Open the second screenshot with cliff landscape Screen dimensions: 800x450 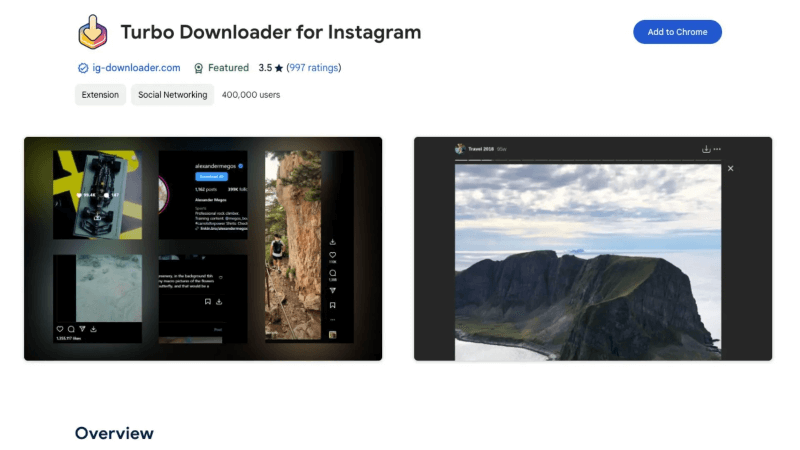click(593, 248)
